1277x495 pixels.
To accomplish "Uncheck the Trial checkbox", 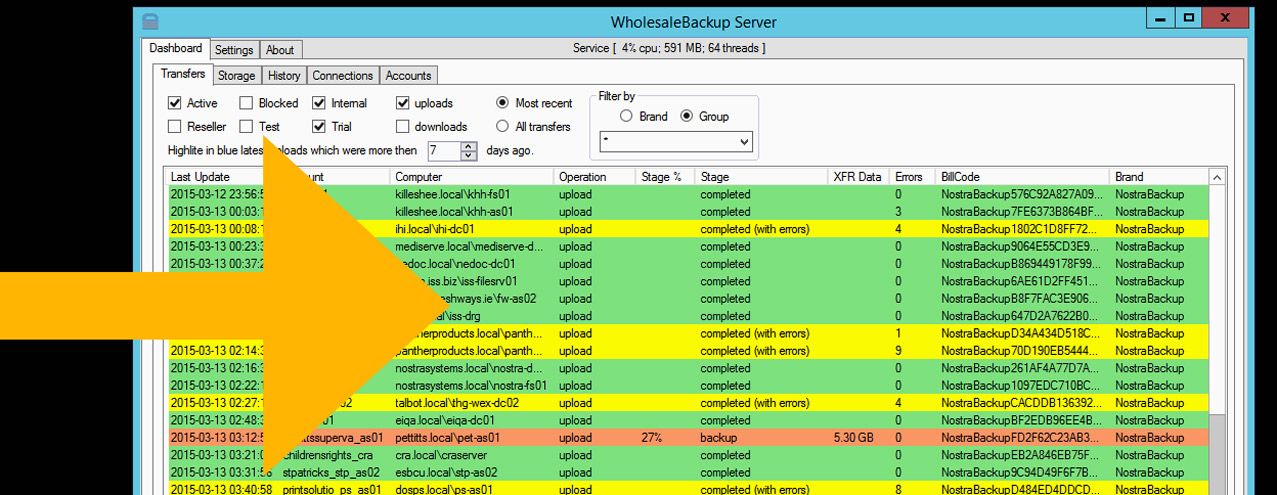I will tap(319, 127).
